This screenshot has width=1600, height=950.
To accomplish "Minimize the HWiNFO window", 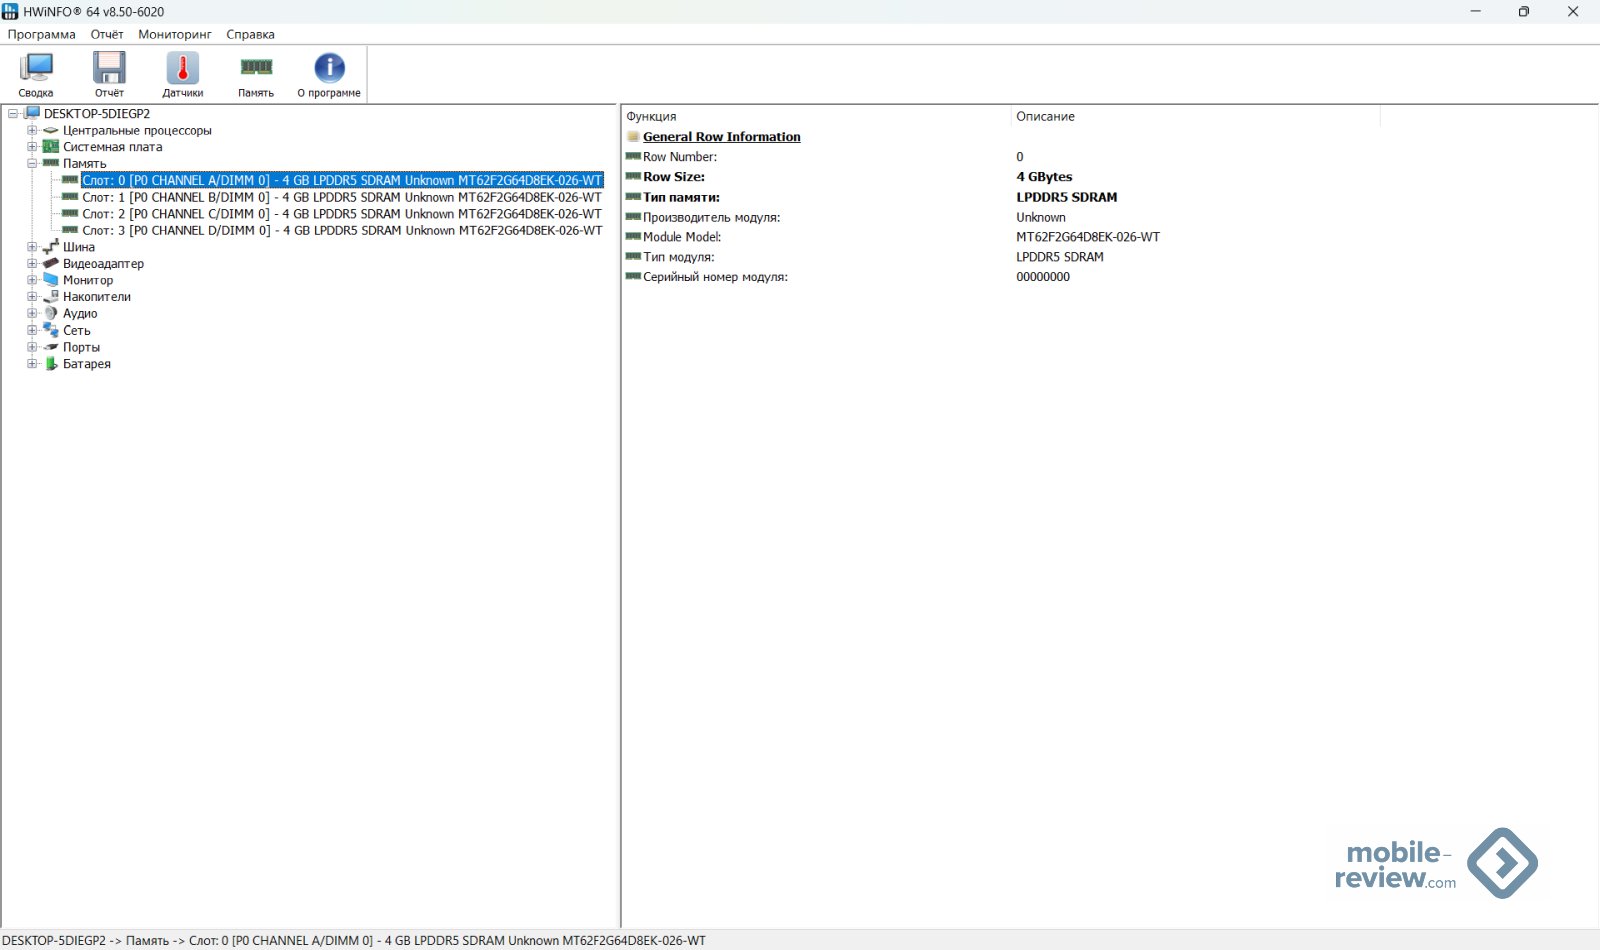I will click(1475, 12).
